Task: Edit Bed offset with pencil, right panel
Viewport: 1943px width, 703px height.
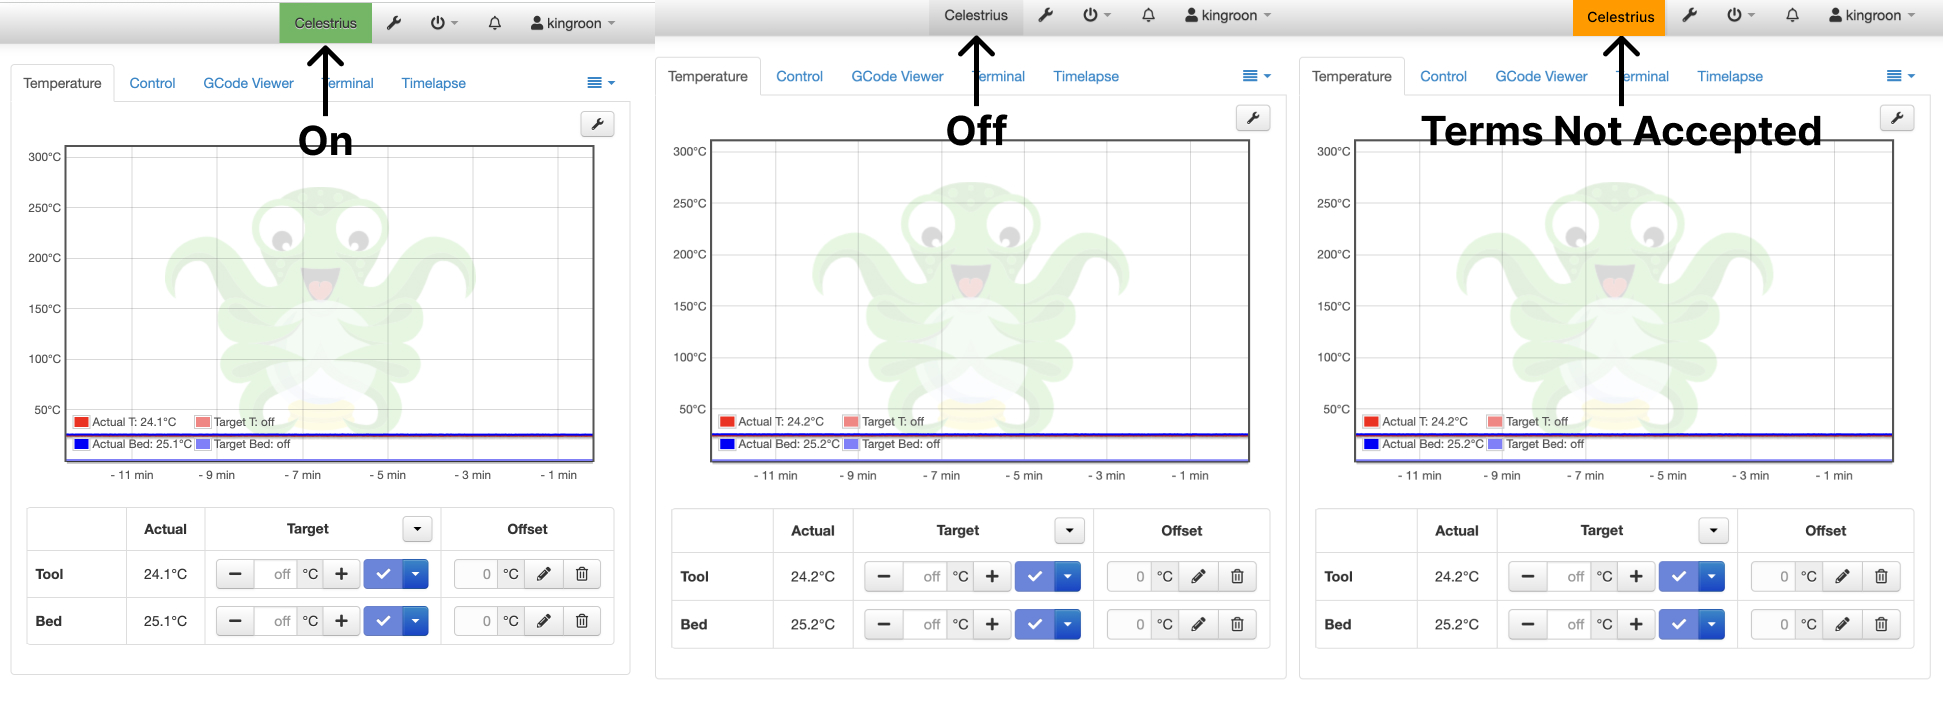Action: coord(1842,624)
